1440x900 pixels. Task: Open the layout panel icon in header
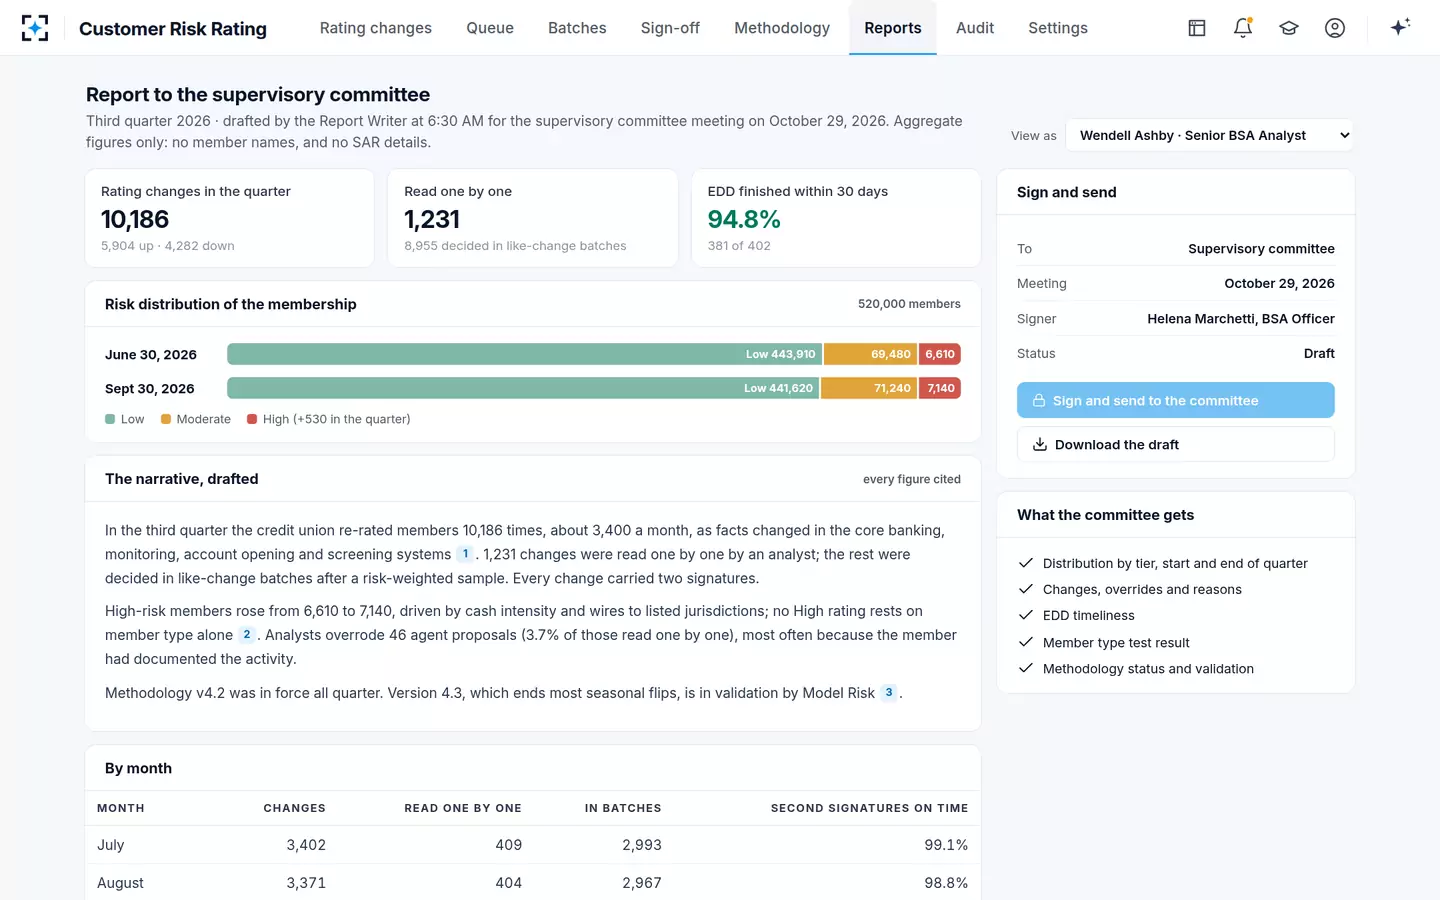[x=1197, y=28]
